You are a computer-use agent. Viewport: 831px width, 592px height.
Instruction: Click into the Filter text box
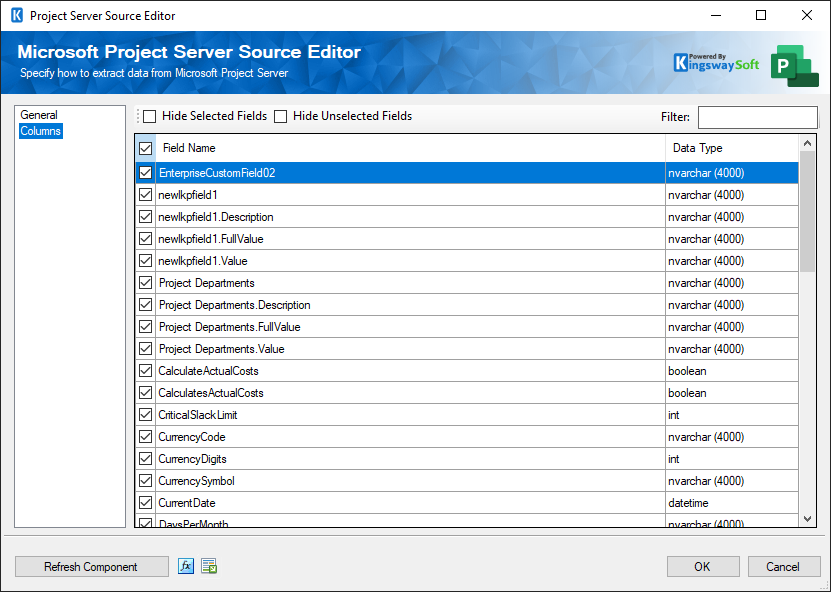click(x=757, y=117)
